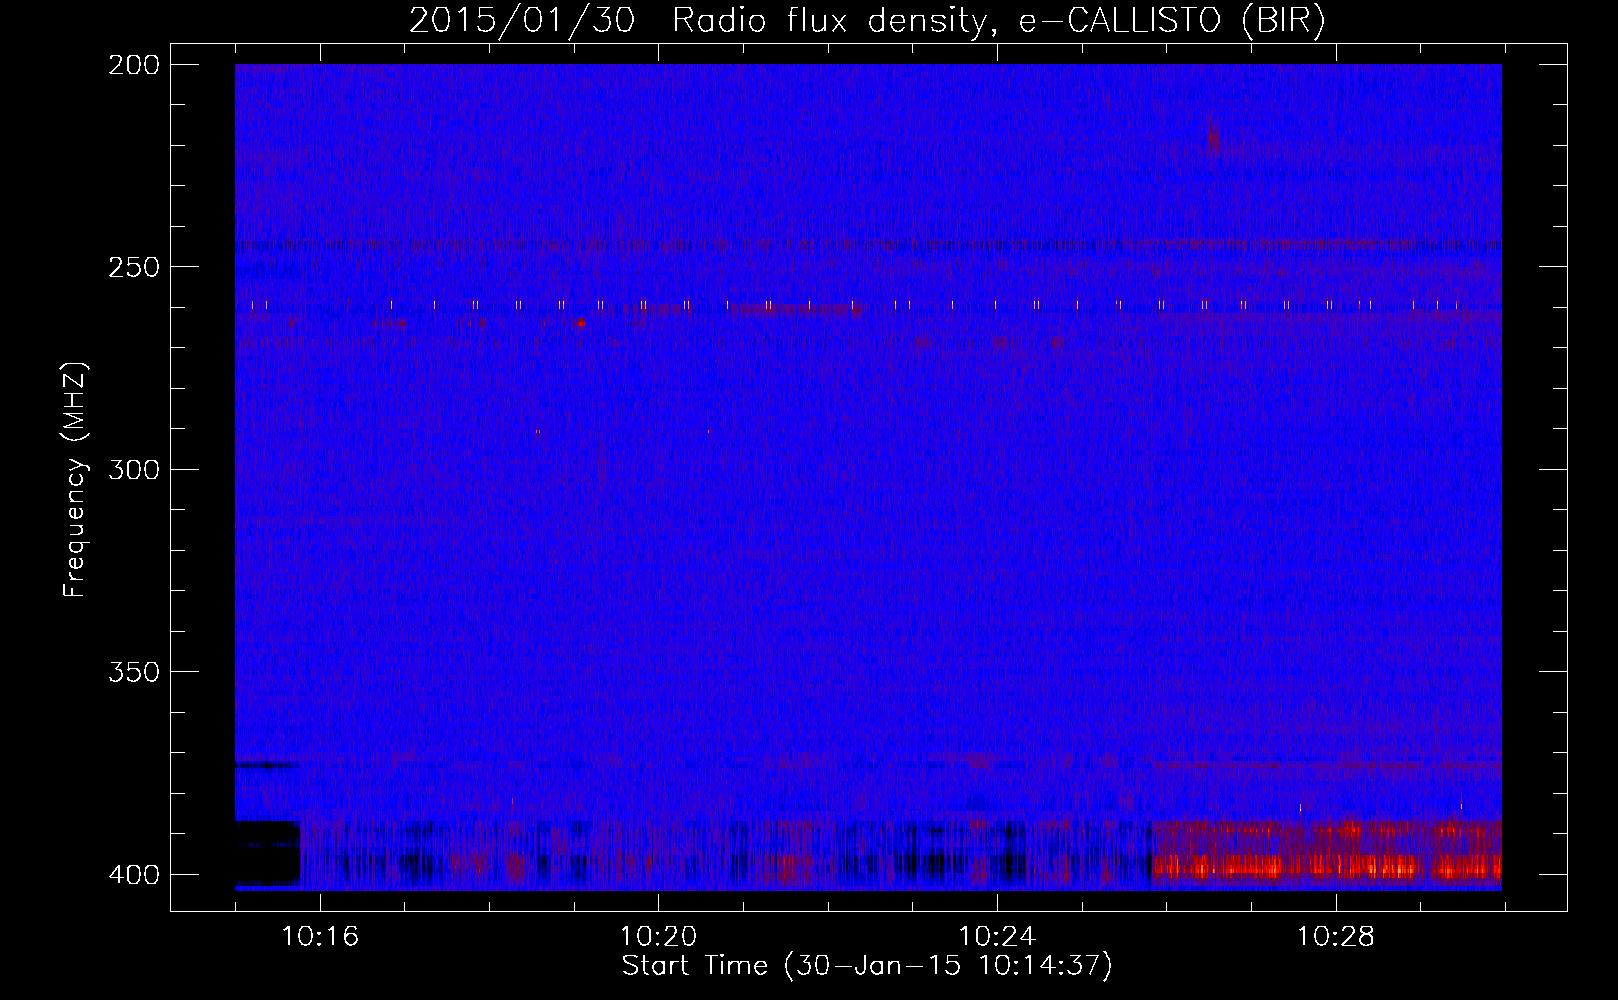Click the 250 frequency tick label

pos(134,267)
